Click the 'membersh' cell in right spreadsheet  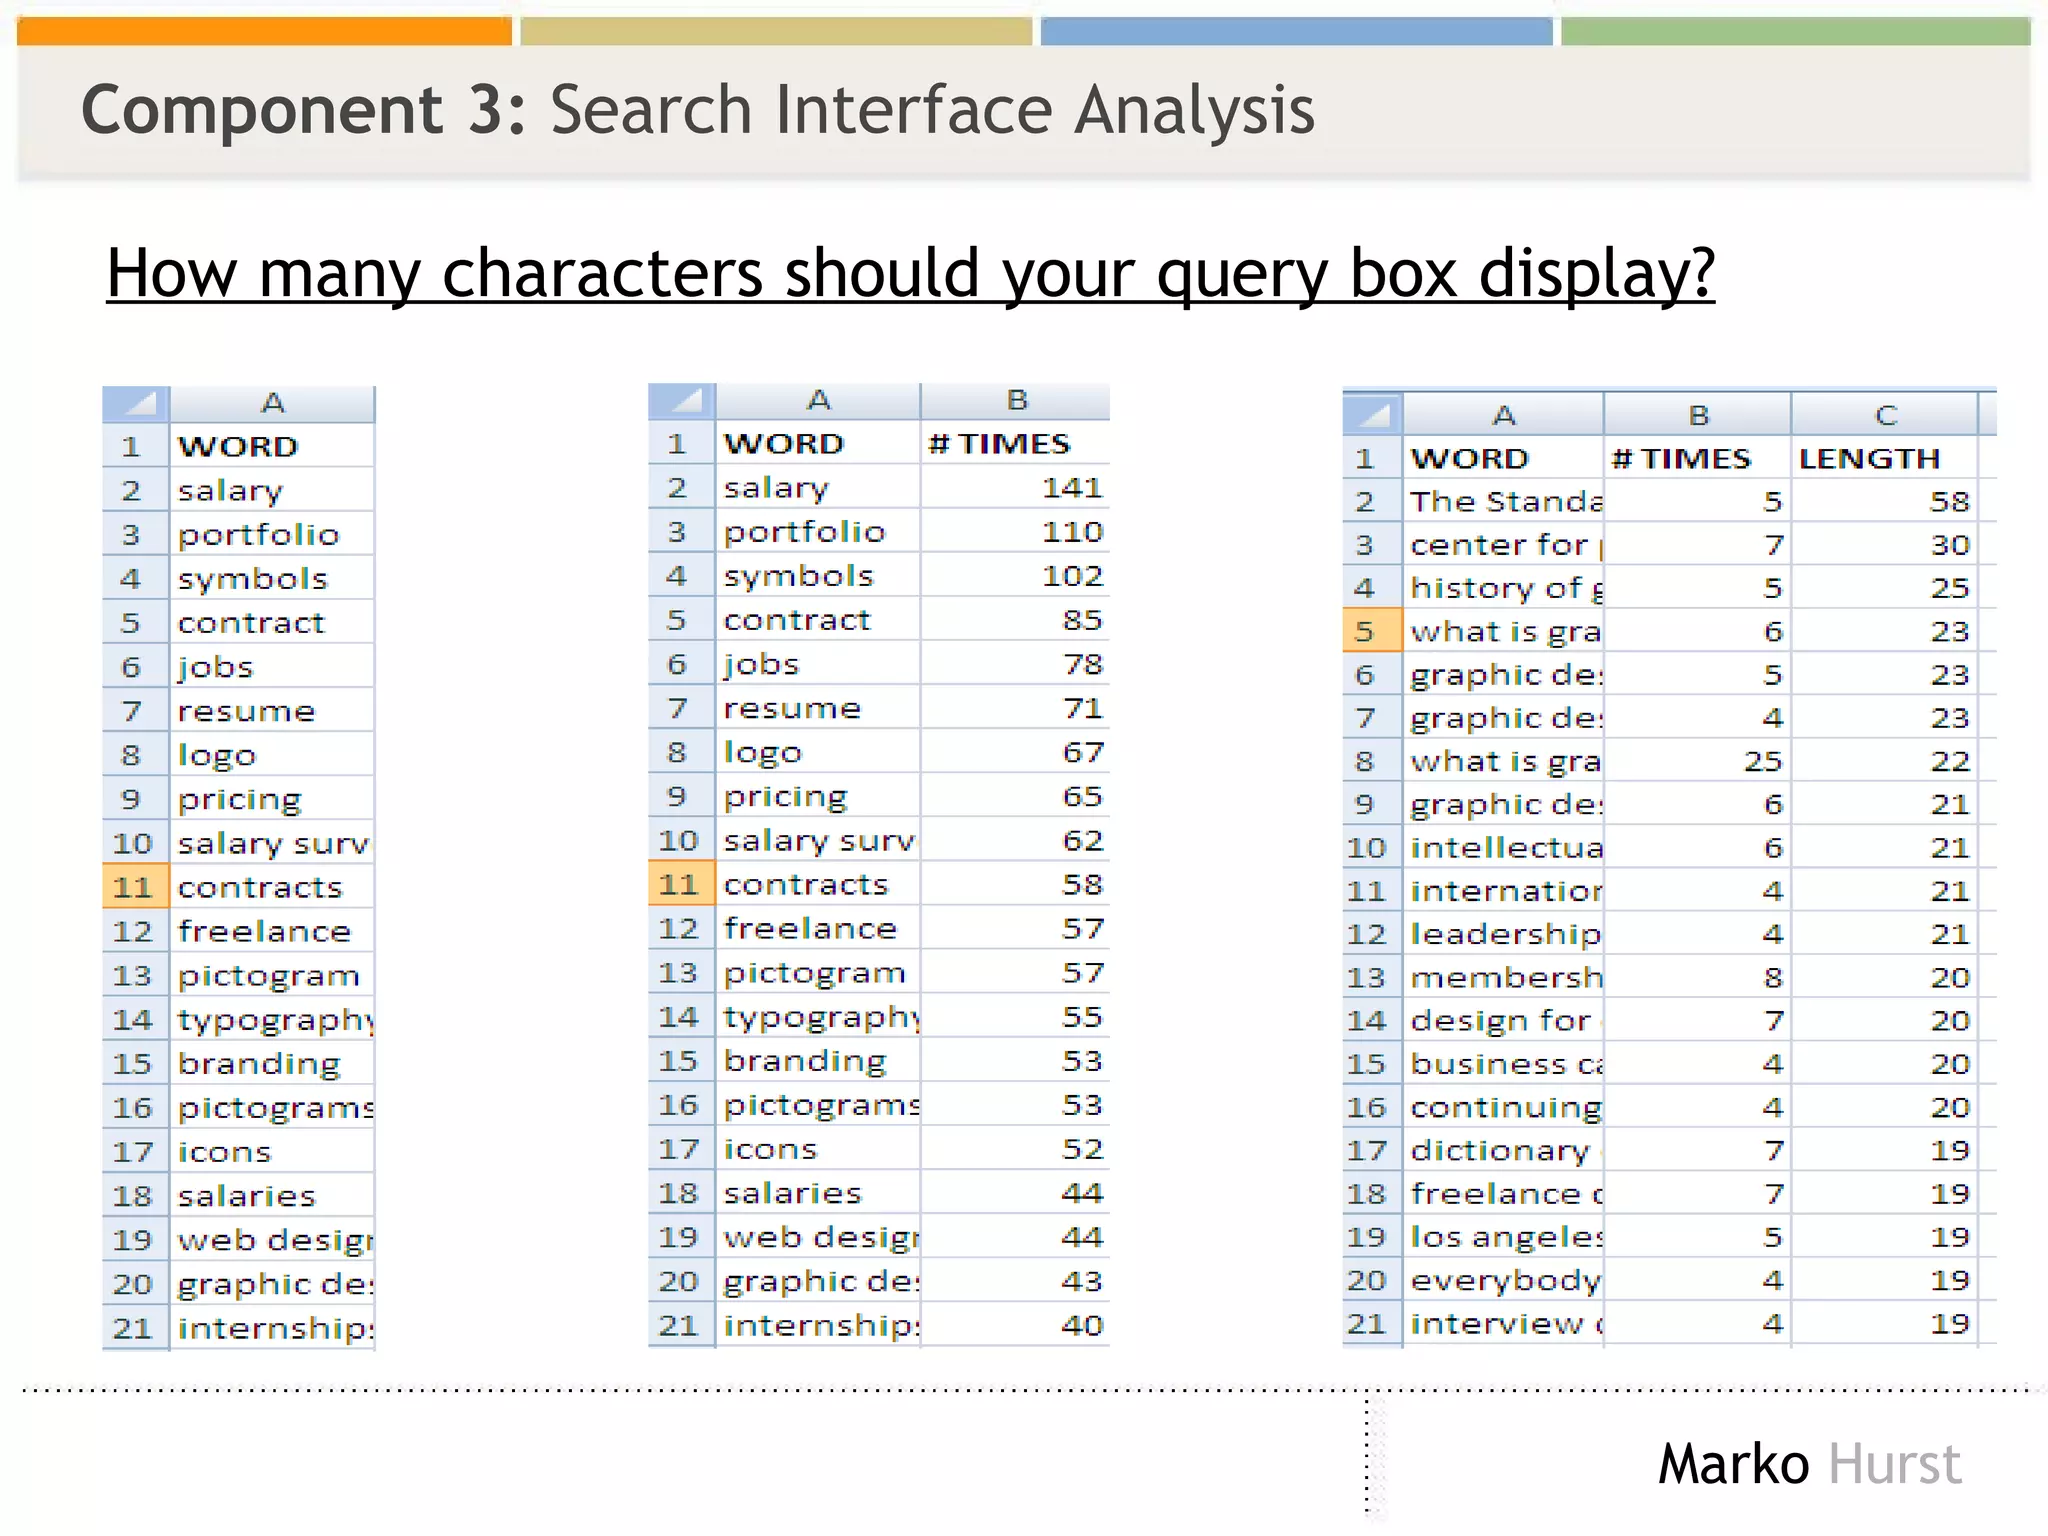(x=1504, y=977)
